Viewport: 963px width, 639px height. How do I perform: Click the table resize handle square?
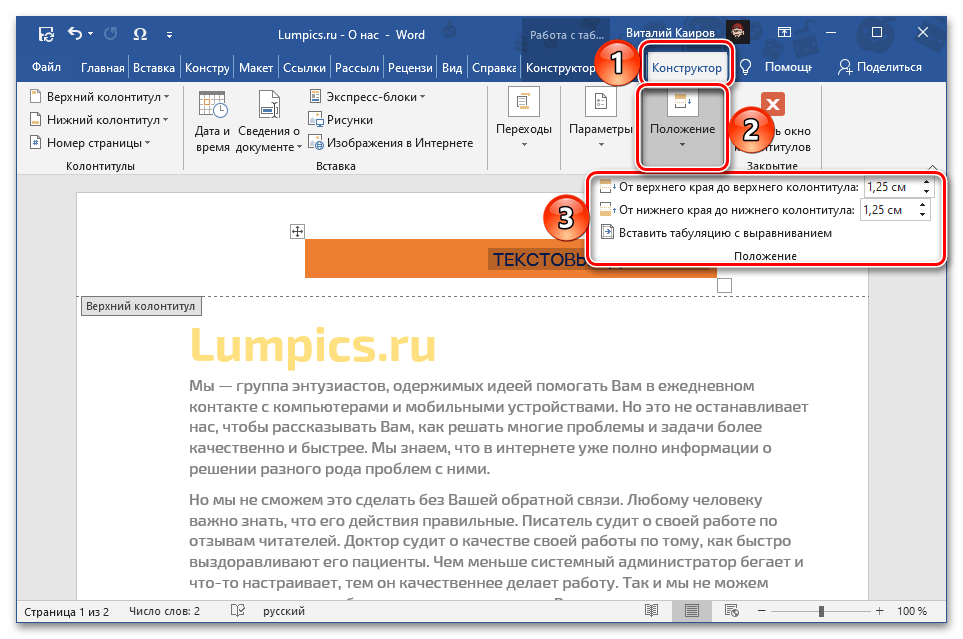724,285
